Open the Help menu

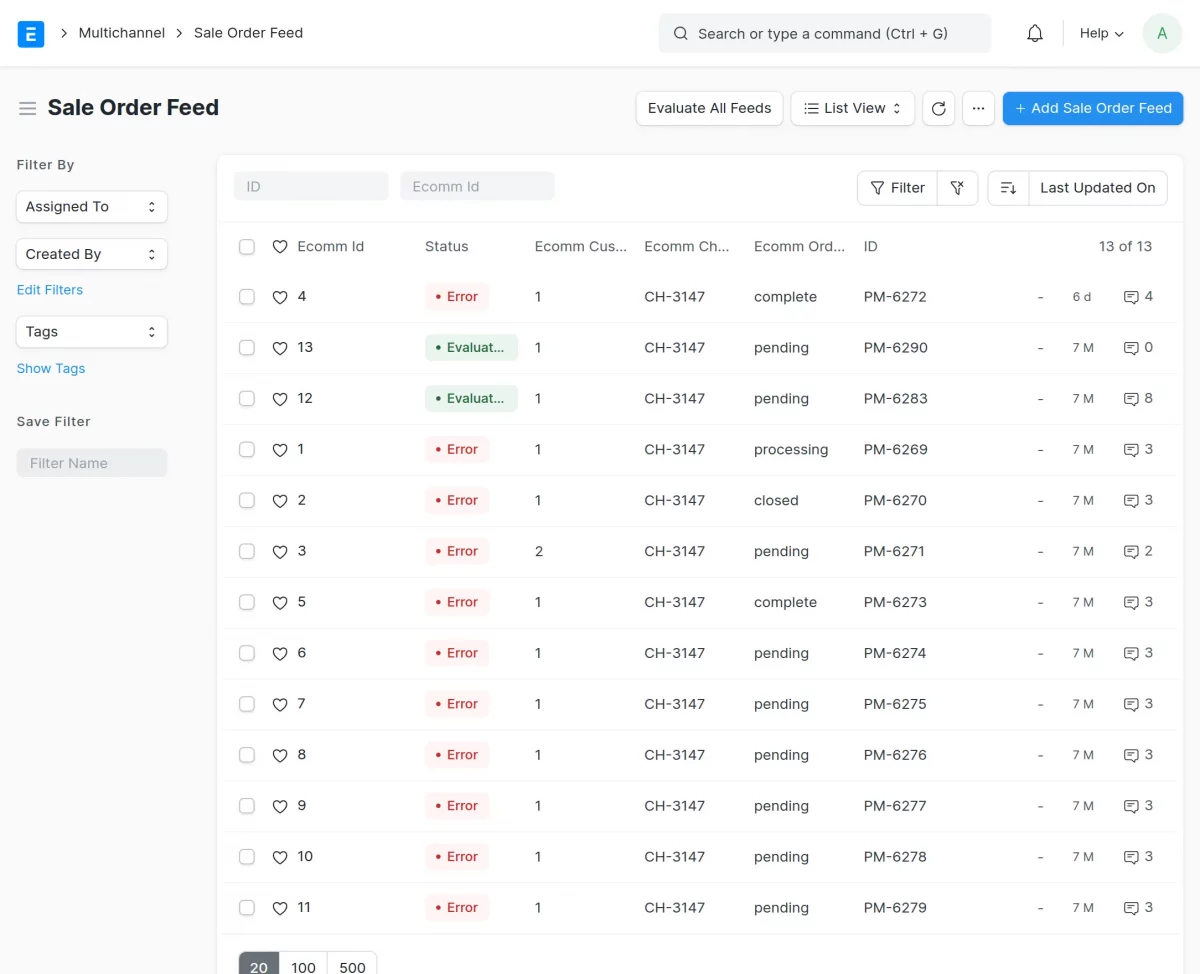[1100, 33]
